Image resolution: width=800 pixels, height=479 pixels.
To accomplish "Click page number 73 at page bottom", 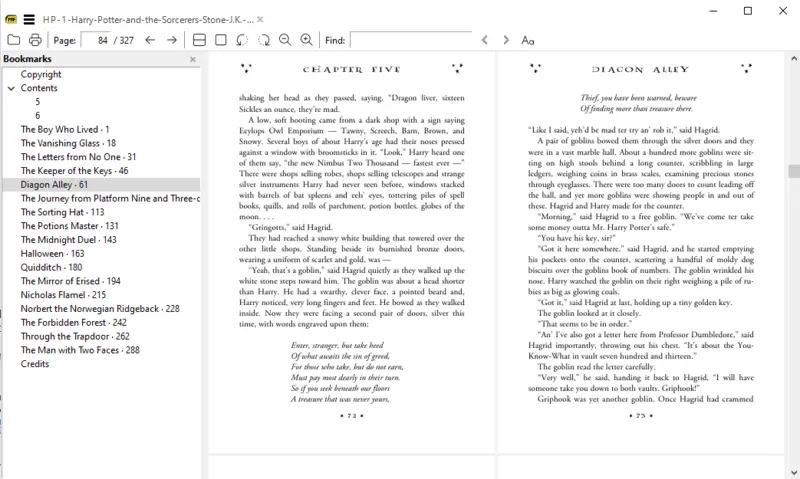I will [x=641, y=416].
